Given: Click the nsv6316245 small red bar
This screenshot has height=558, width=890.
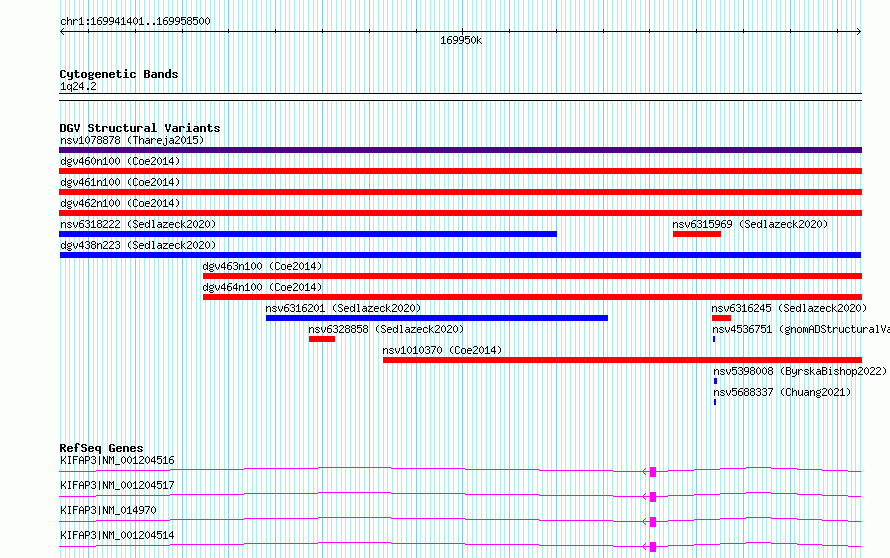Looking at the screenshot, I should (x=721, y=318).
